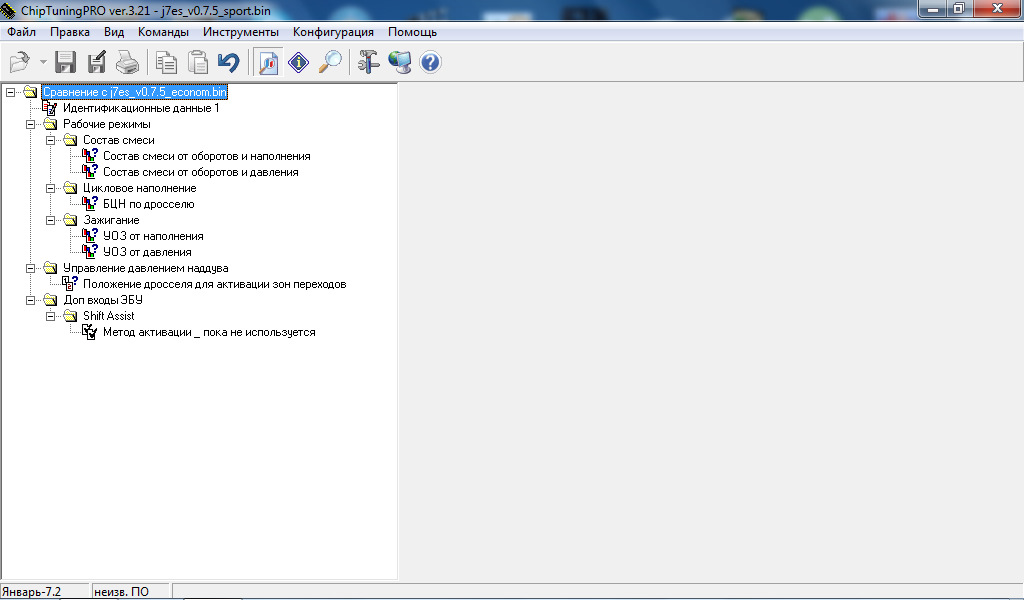The height and width of the screenshot is (600, 1024).
Task: Click the map icon beside УОЗ от наполнения
Action: (x=90, y=236)
